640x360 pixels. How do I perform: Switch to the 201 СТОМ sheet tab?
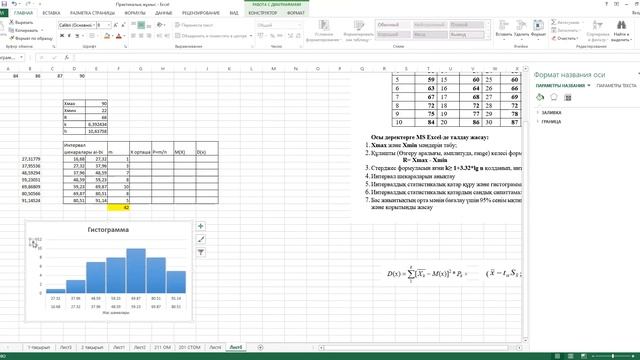(x=189, y=347)
